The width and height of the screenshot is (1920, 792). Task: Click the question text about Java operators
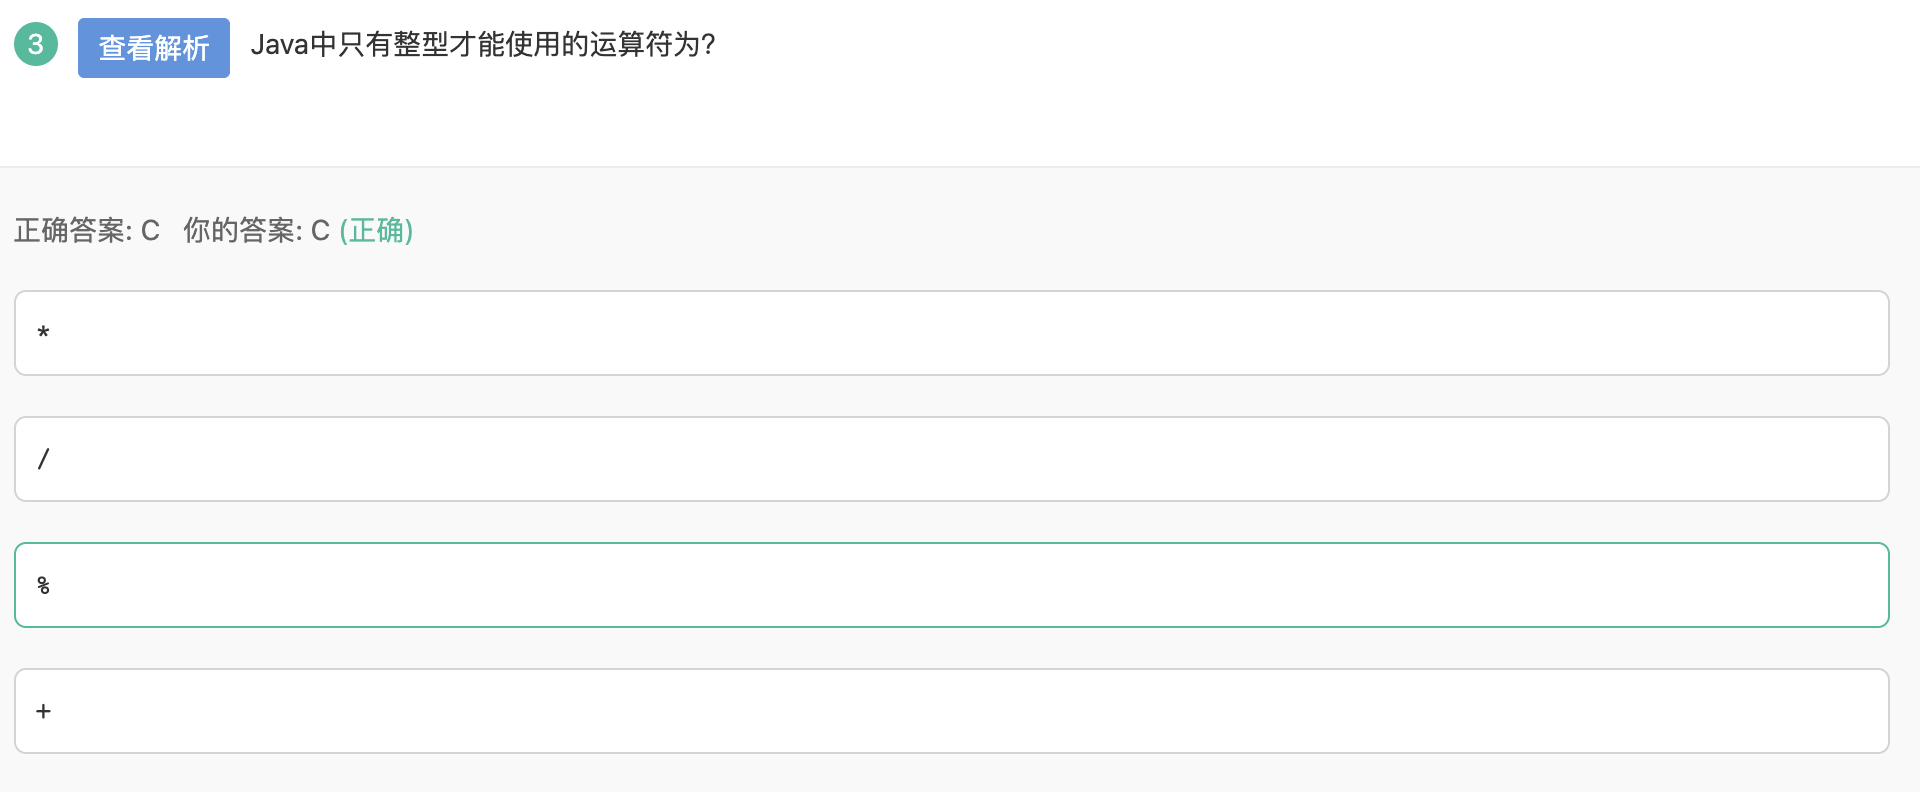coord(484,44)
